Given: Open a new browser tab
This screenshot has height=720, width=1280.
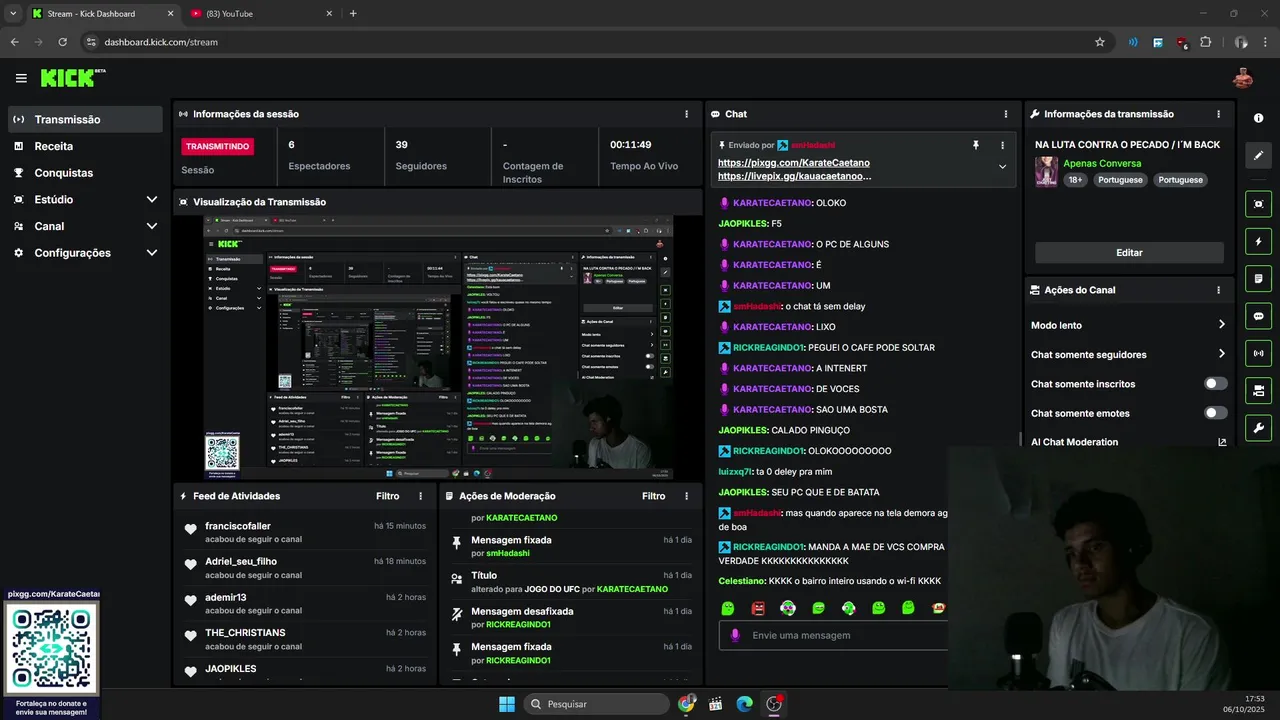Looking at the screenshot, I should [353, 13].
